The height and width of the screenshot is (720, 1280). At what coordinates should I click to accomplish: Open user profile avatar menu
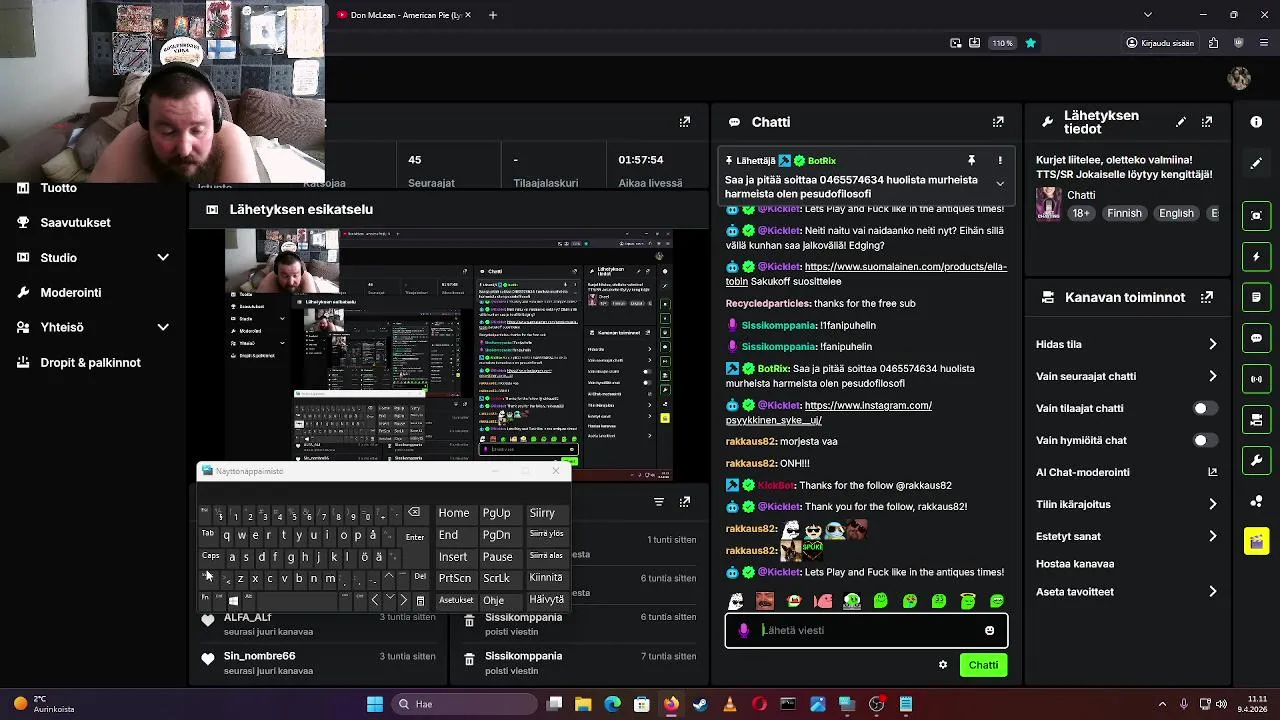[x=1239, y=78]
